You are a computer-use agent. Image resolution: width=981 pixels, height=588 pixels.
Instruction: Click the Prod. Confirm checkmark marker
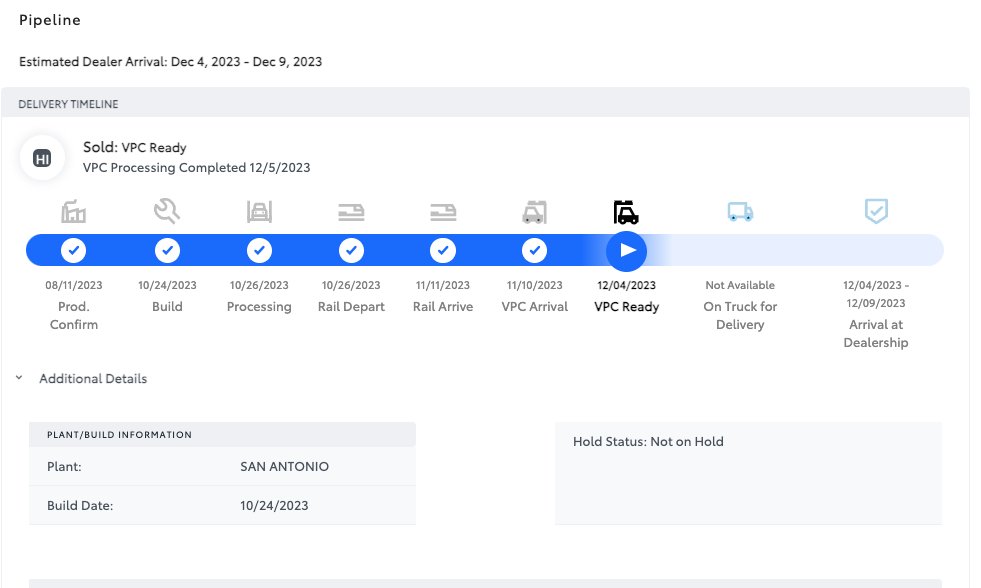click(73, 250)
